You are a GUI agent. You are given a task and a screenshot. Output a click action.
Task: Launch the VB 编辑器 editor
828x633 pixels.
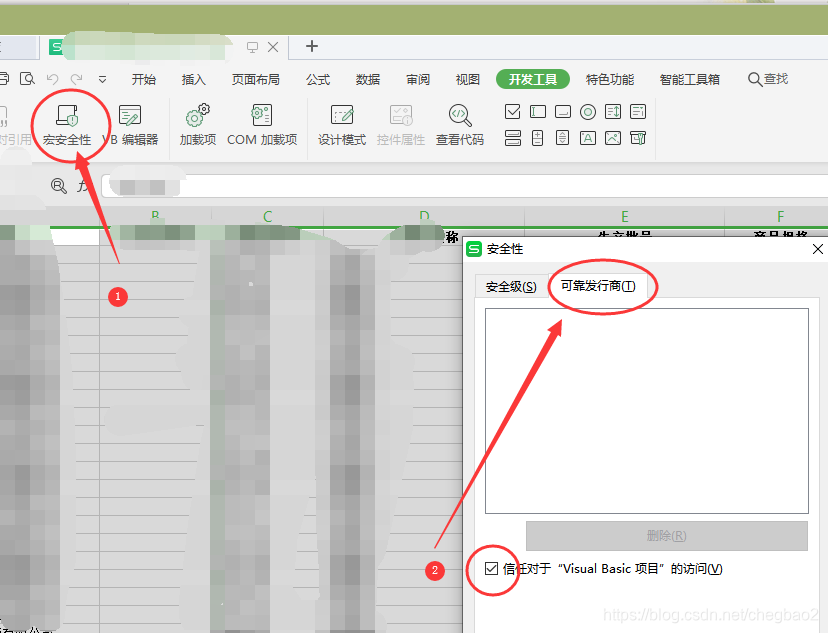point(130,125)
